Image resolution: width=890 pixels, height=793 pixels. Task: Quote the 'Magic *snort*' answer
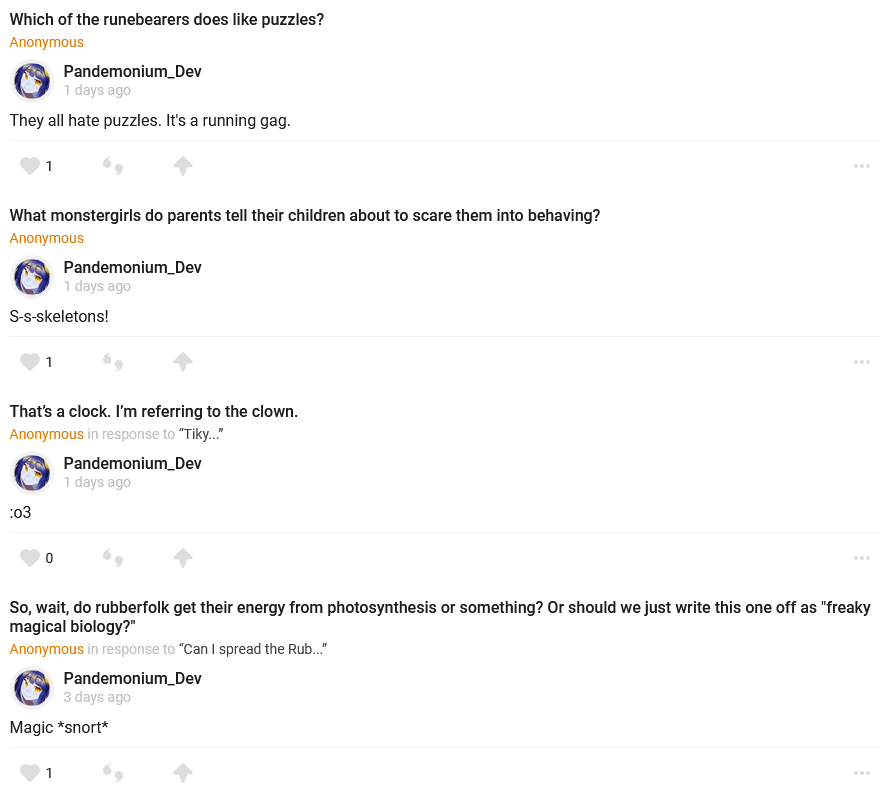pos(113,773)
